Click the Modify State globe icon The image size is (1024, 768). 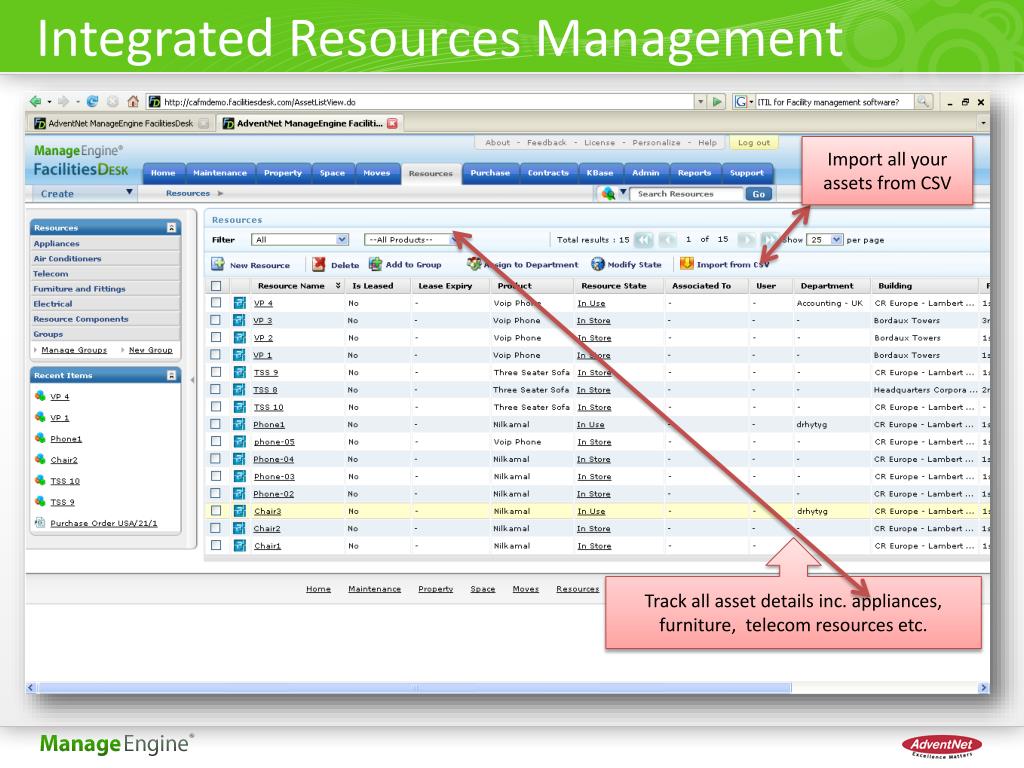[598, 264]
